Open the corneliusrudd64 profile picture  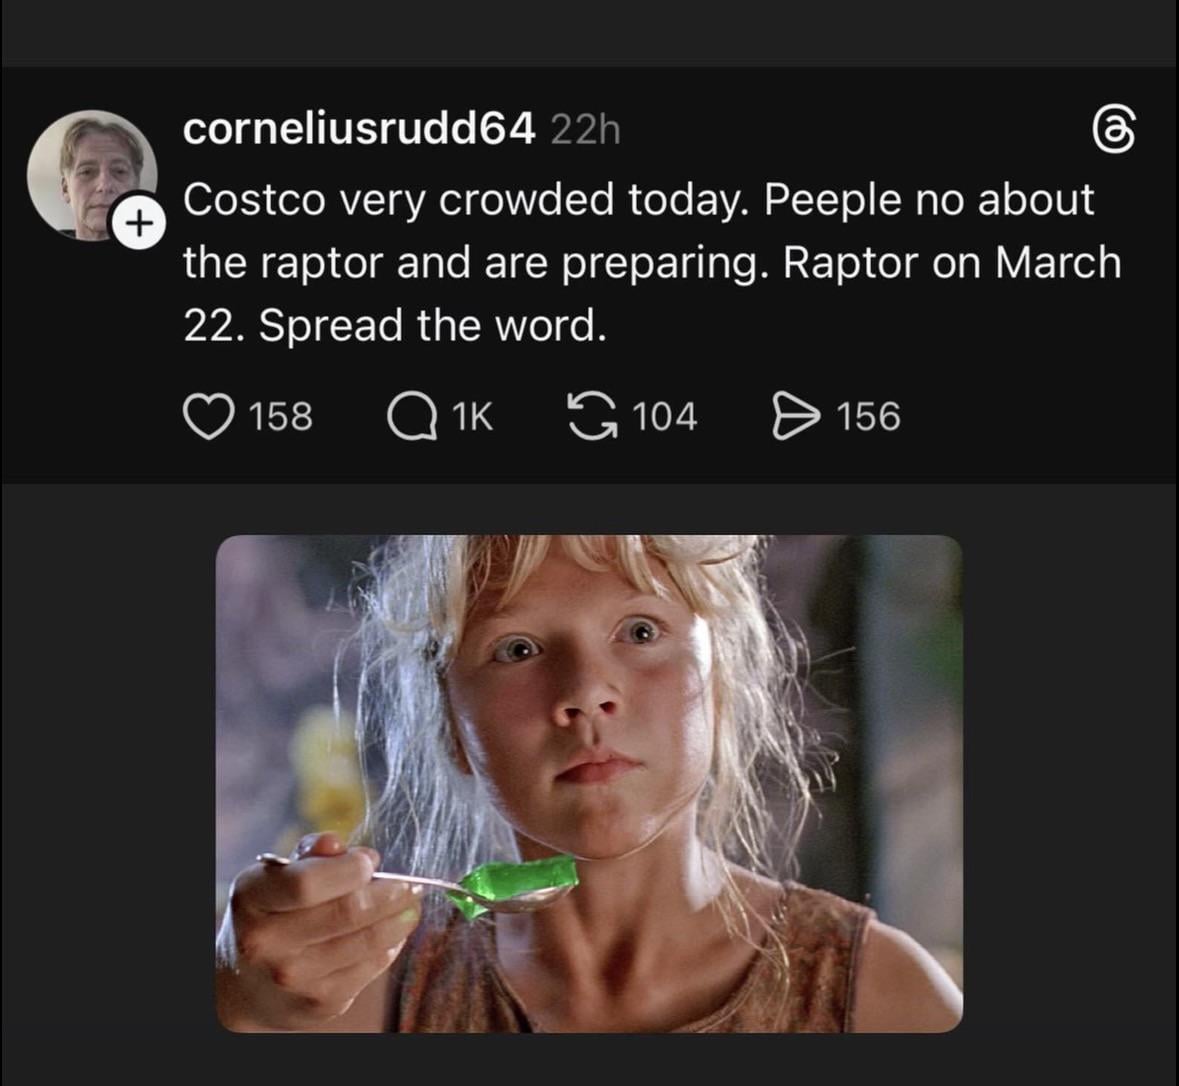pos(88,172)
